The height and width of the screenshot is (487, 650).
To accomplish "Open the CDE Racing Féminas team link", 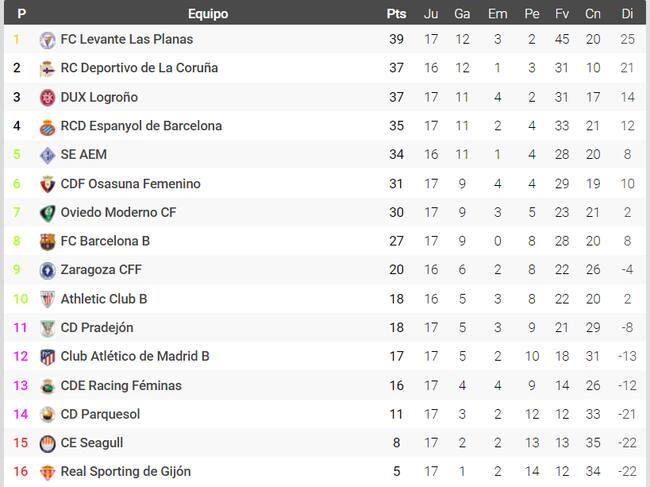I will 121,386.
